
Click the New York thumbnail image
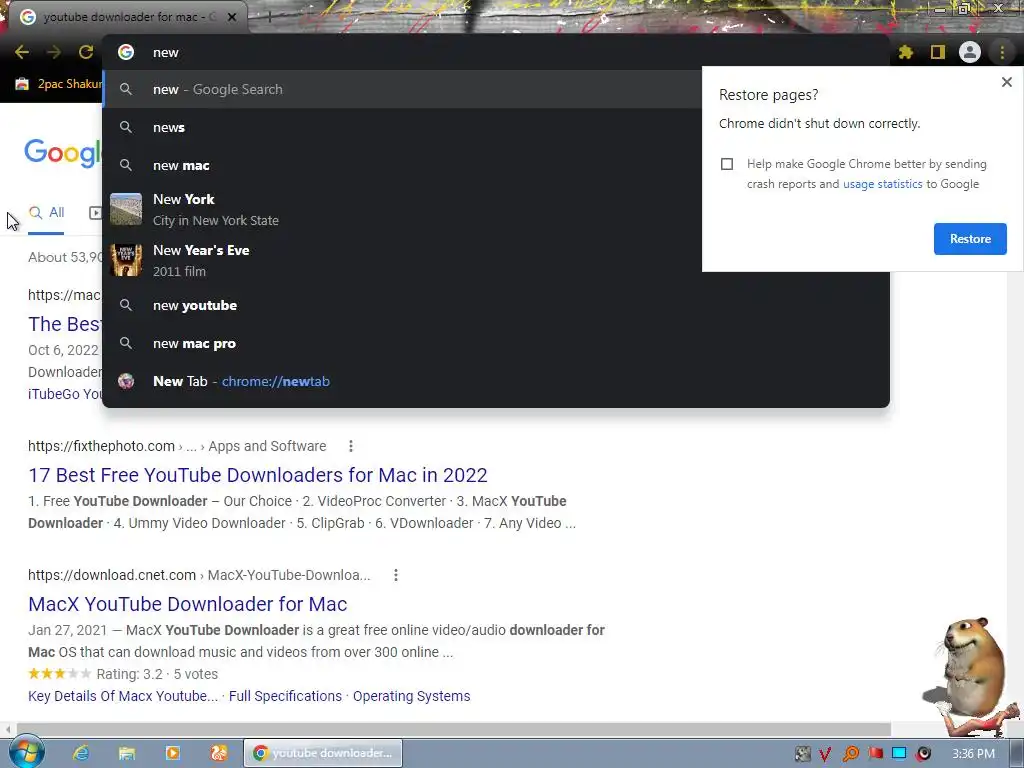pos(126,210)
